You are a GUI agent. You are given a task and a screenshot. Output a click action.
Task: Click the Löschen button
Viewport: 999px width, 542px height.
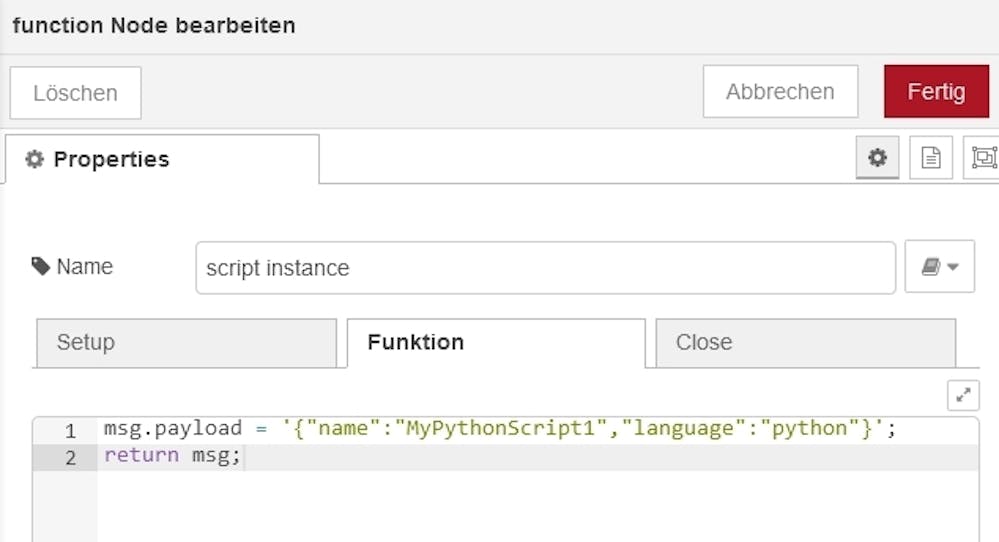click(x=75, y=93)
